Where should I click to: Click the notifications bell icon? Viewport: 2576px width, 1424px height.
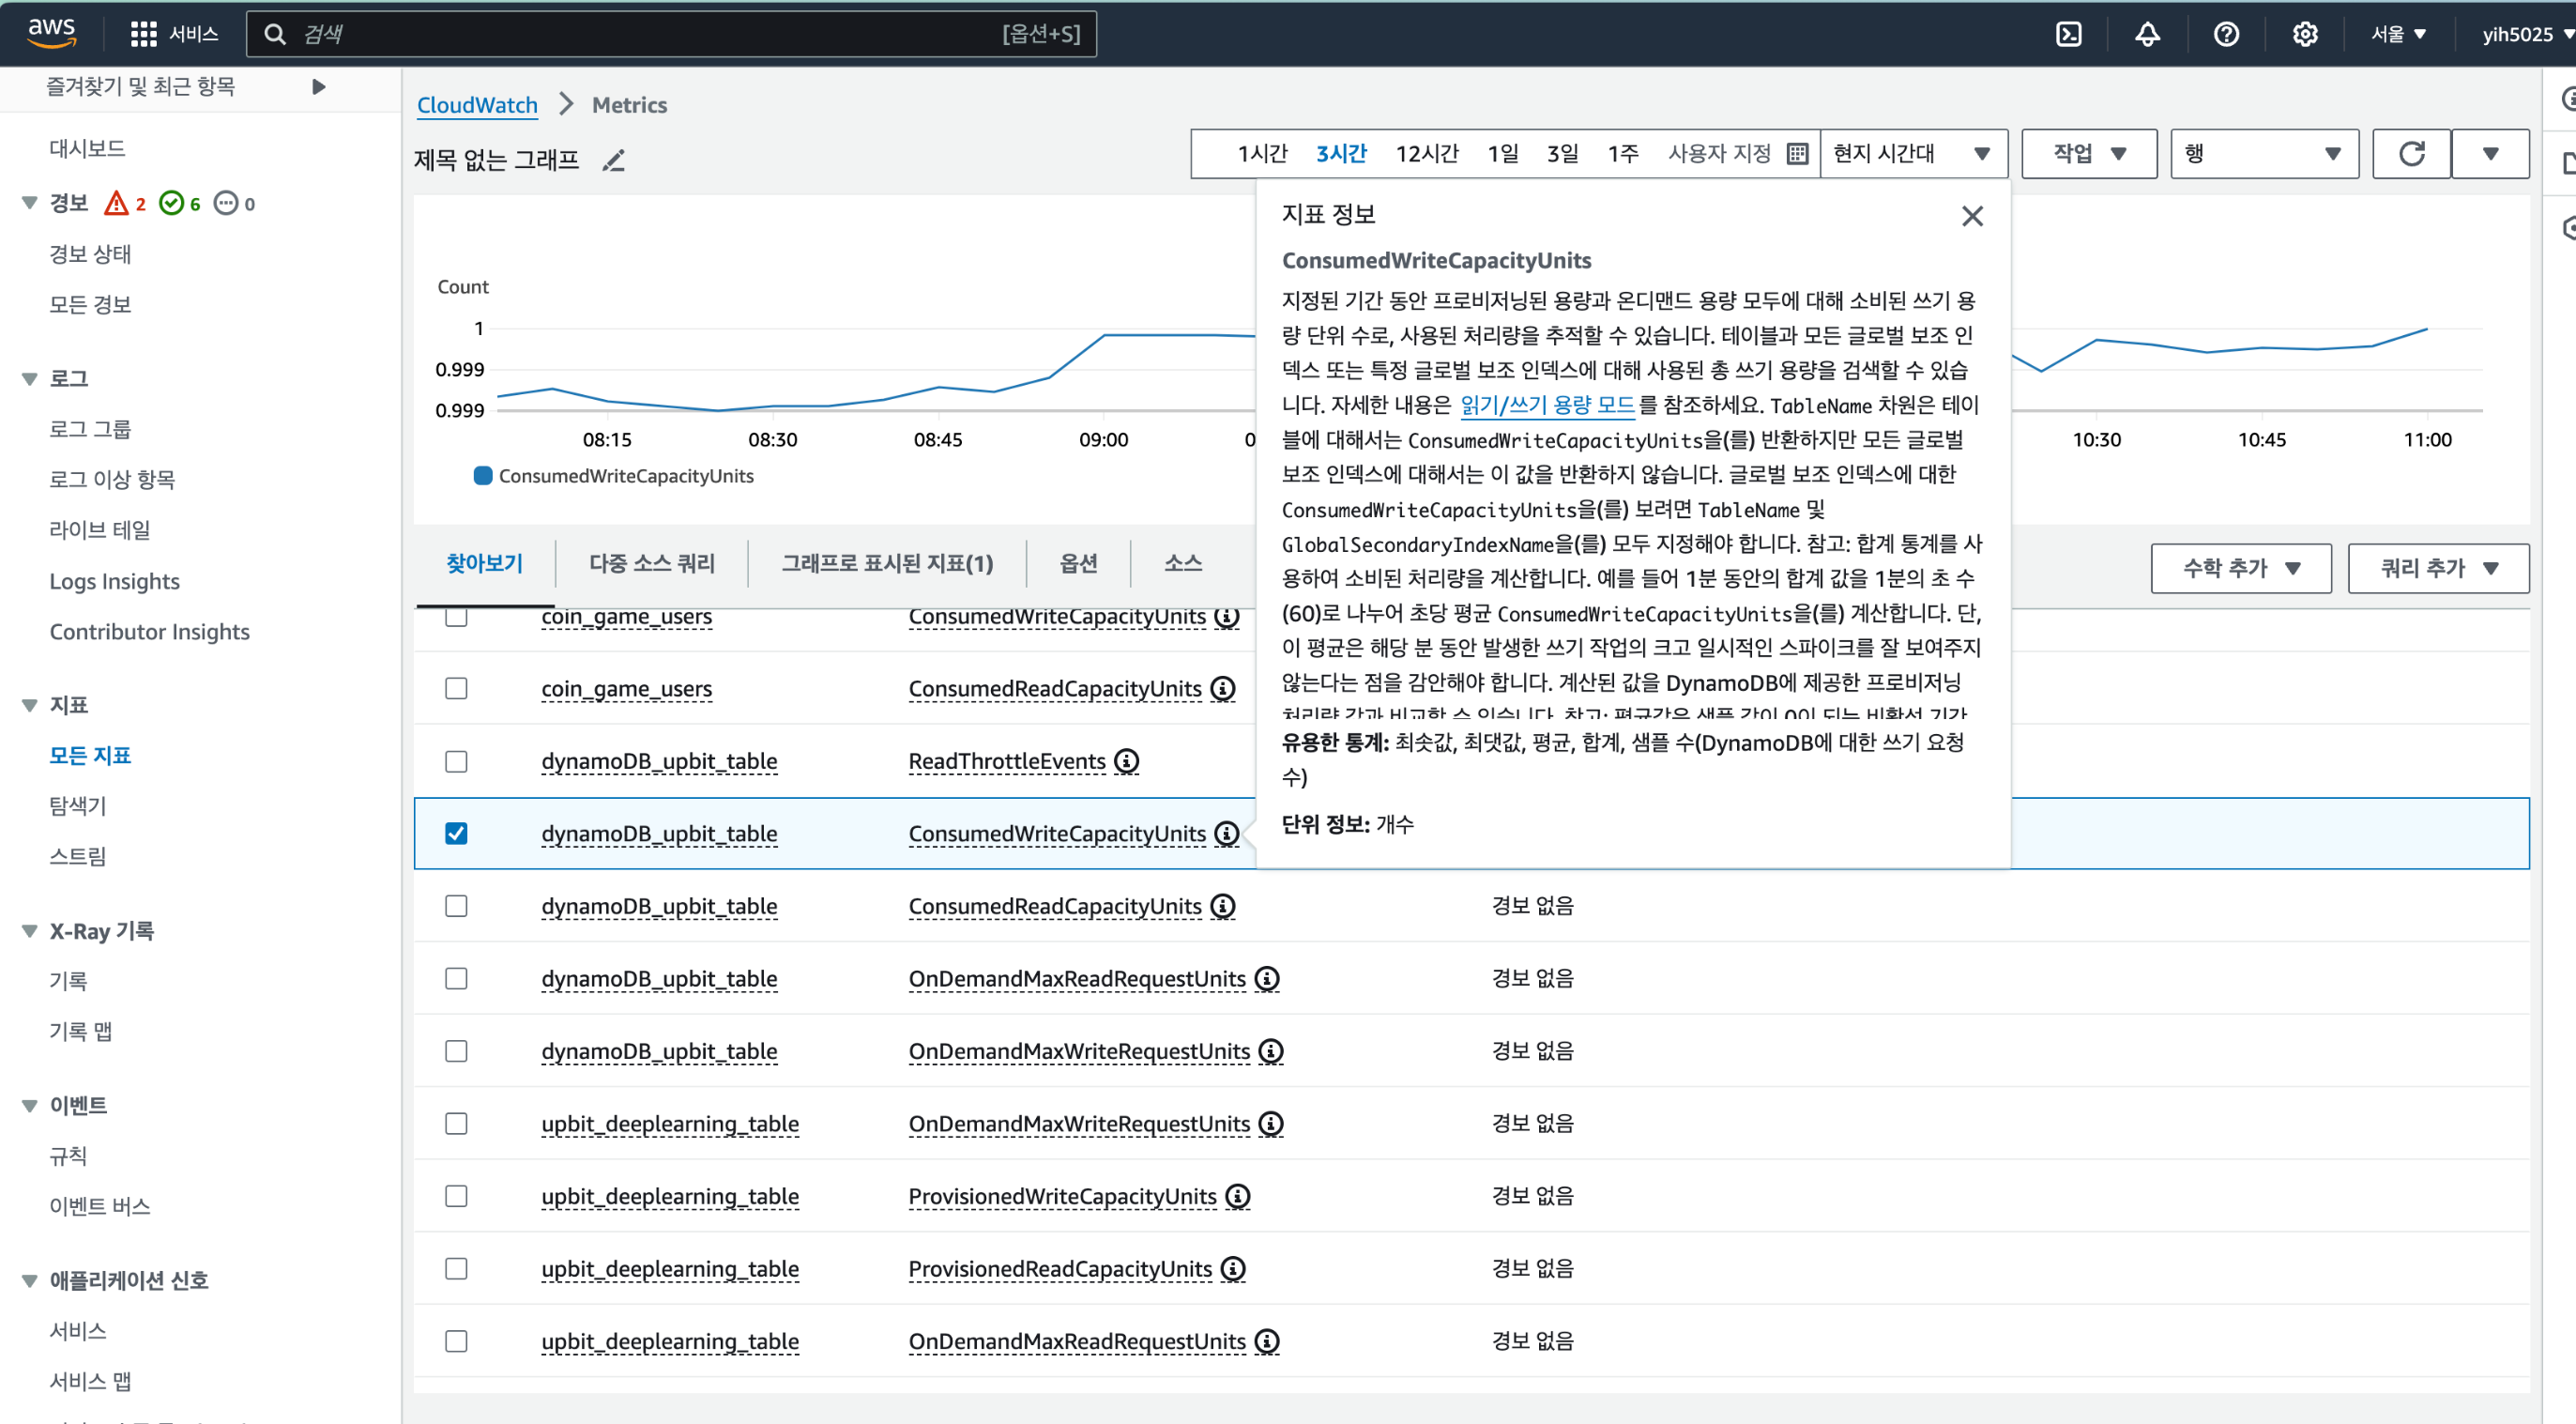tap(2147, 34)
